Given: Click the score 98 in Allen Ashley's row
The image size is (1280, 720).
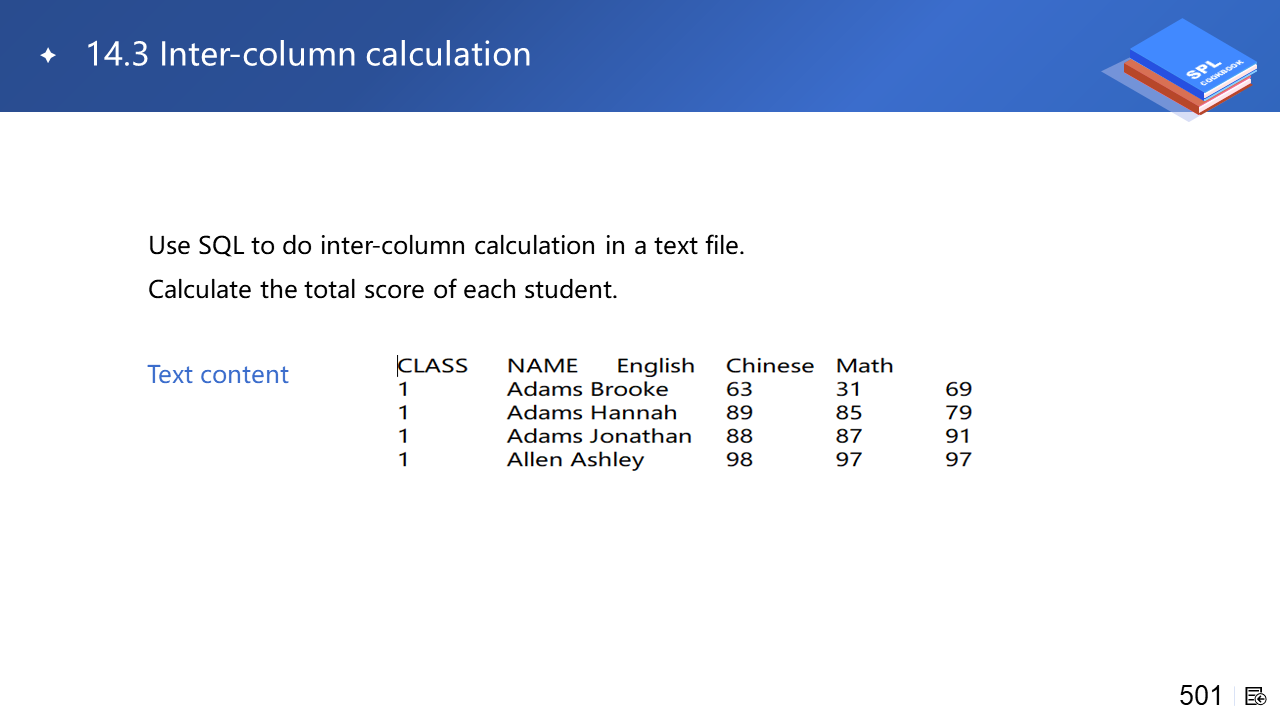Looking at the screenshot, I should pos(739,460).
